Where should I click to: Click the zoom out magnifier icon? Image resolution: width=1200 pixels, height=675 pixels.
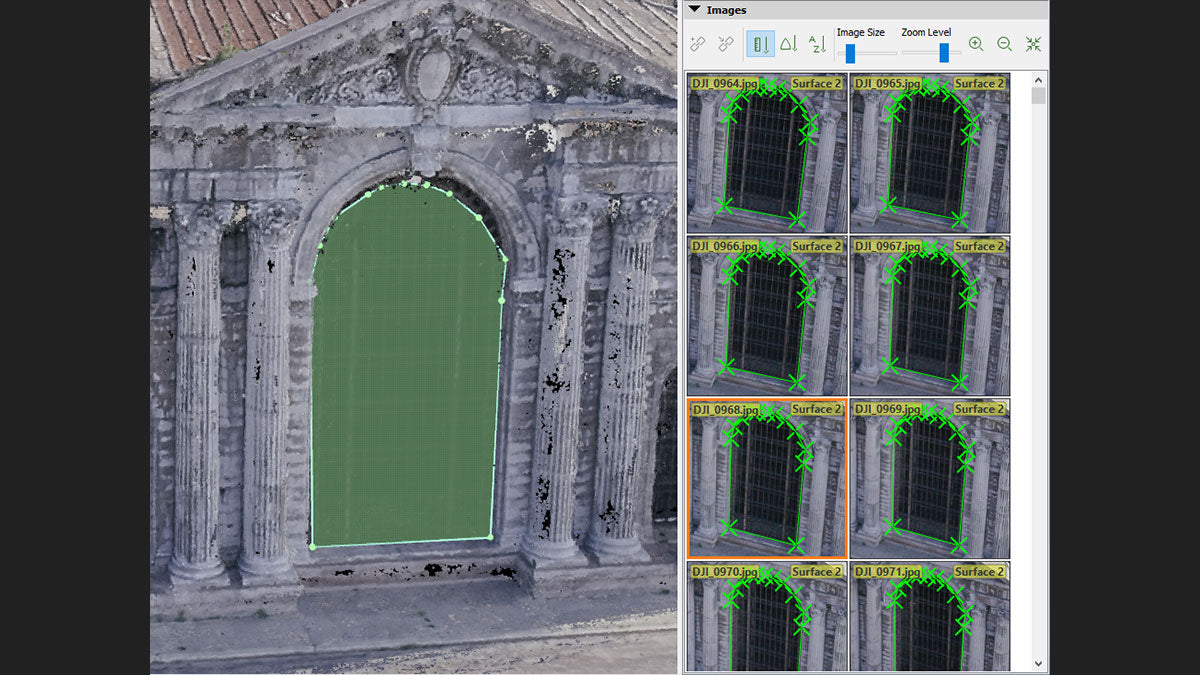[1004, 44]
